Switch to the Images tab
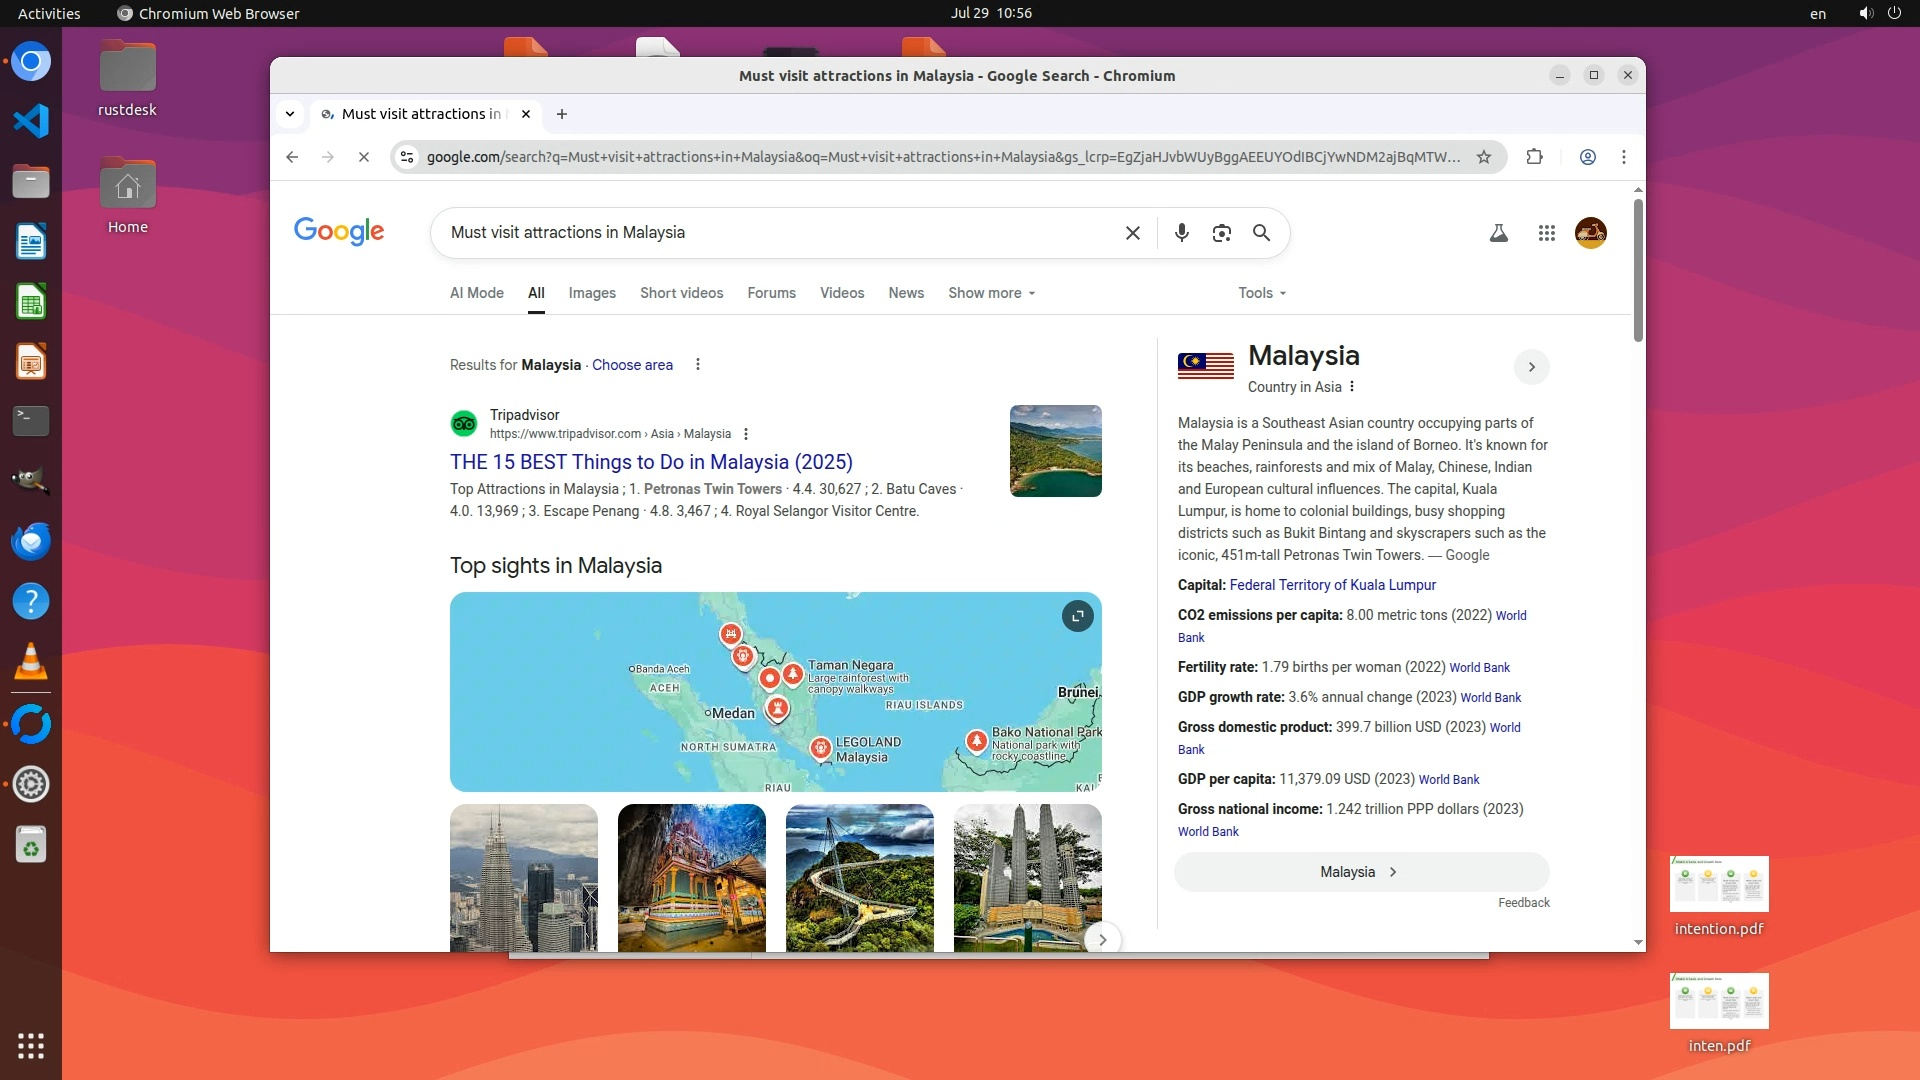Screen dimensions: 1920x1080 coord(592,293)
